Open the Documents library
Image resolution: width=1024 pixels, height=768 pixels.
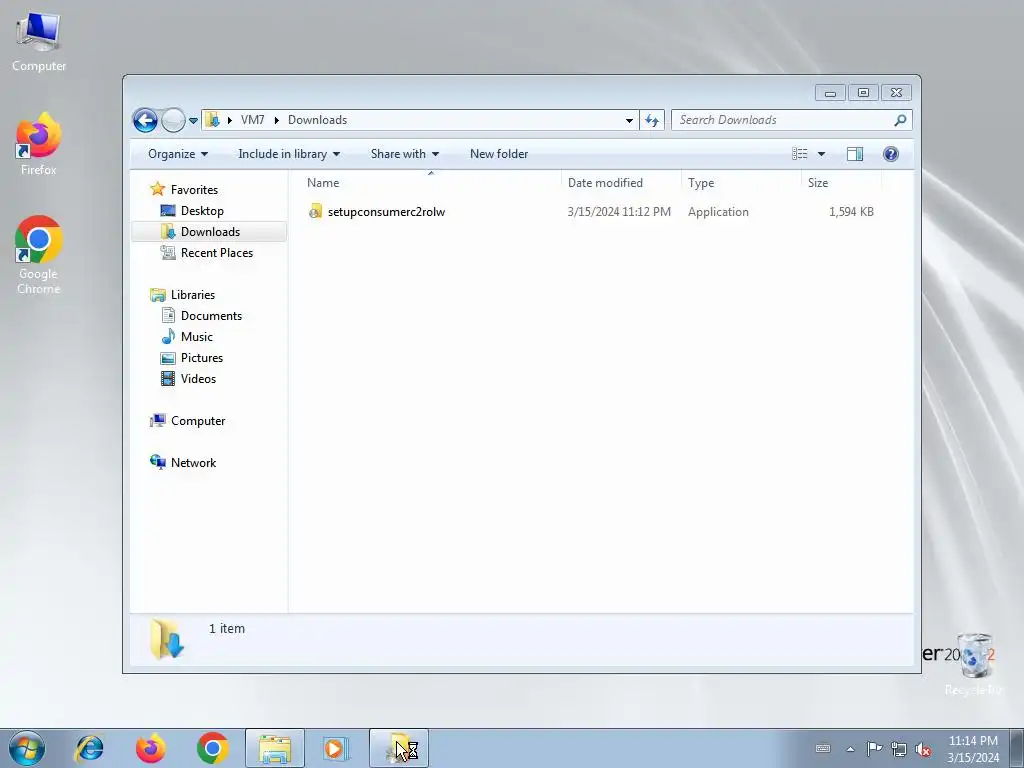[211, 315]
